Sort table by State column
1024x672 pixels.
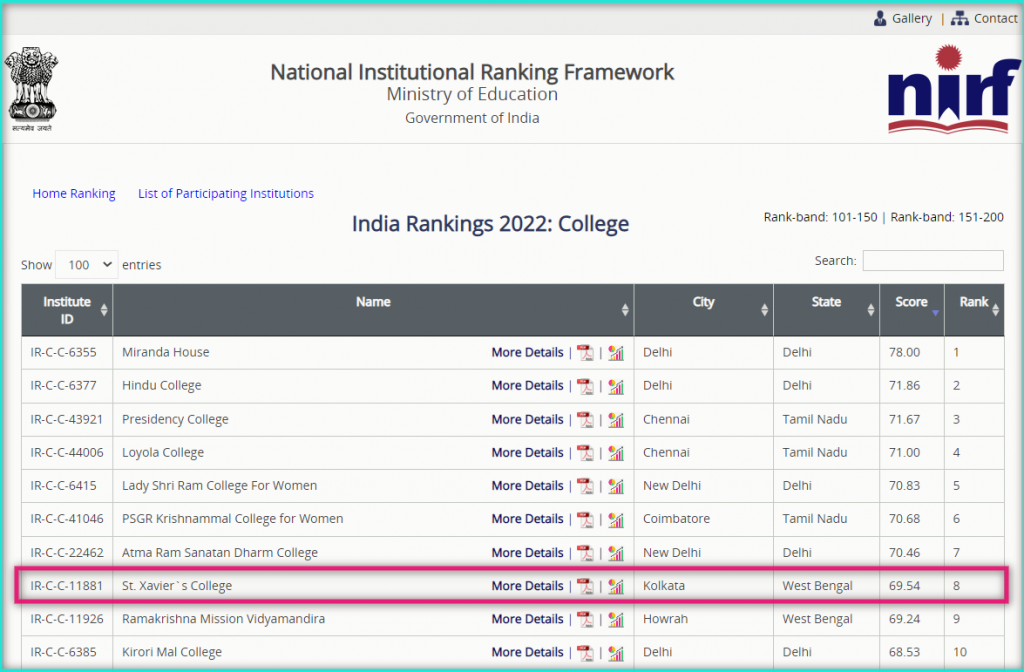point(826,310)
